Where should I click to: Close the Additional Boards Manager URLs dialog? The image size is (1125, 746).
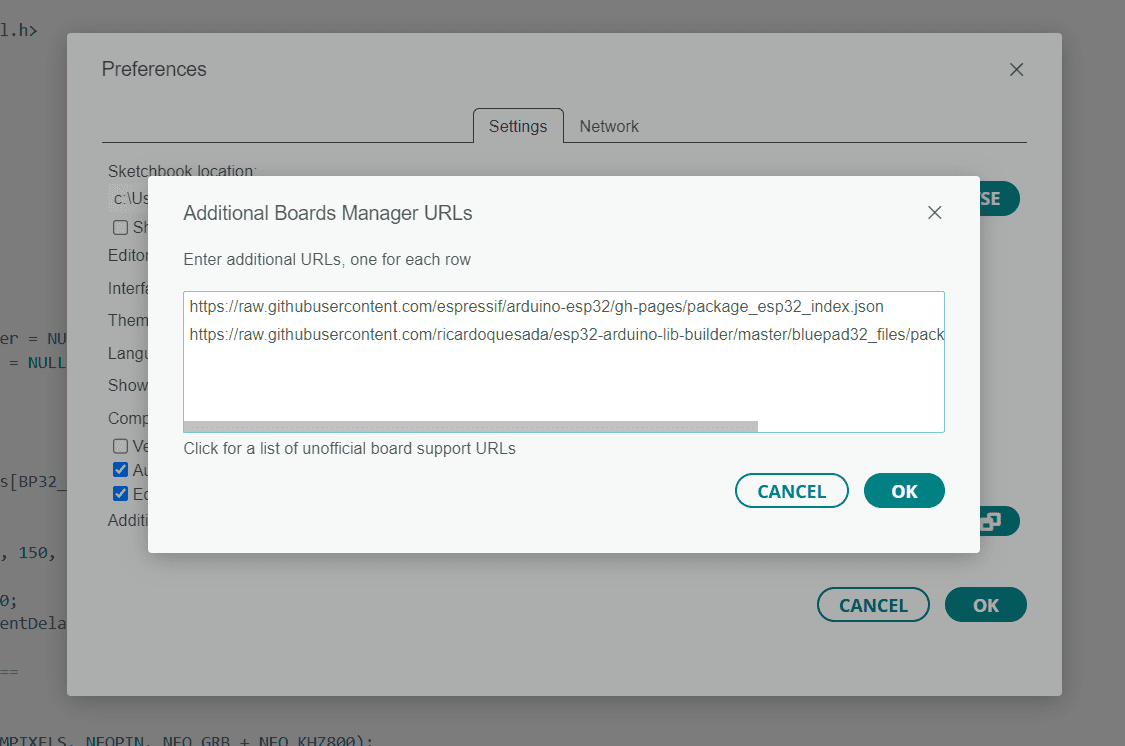[935, 212]
